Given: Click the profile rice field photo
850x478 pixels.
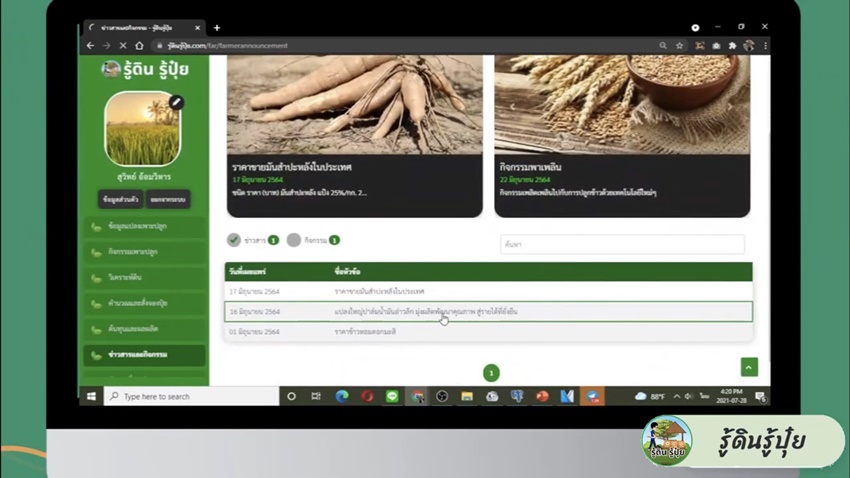Looking at the screenshot, I should pos(143,129).
